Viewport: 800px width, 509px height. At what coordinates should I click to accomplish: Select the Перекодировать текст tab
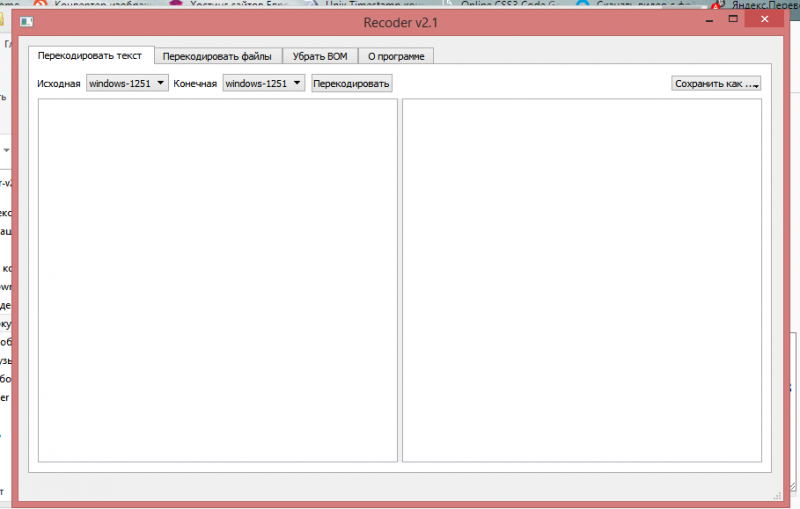(x=90, y=55)
